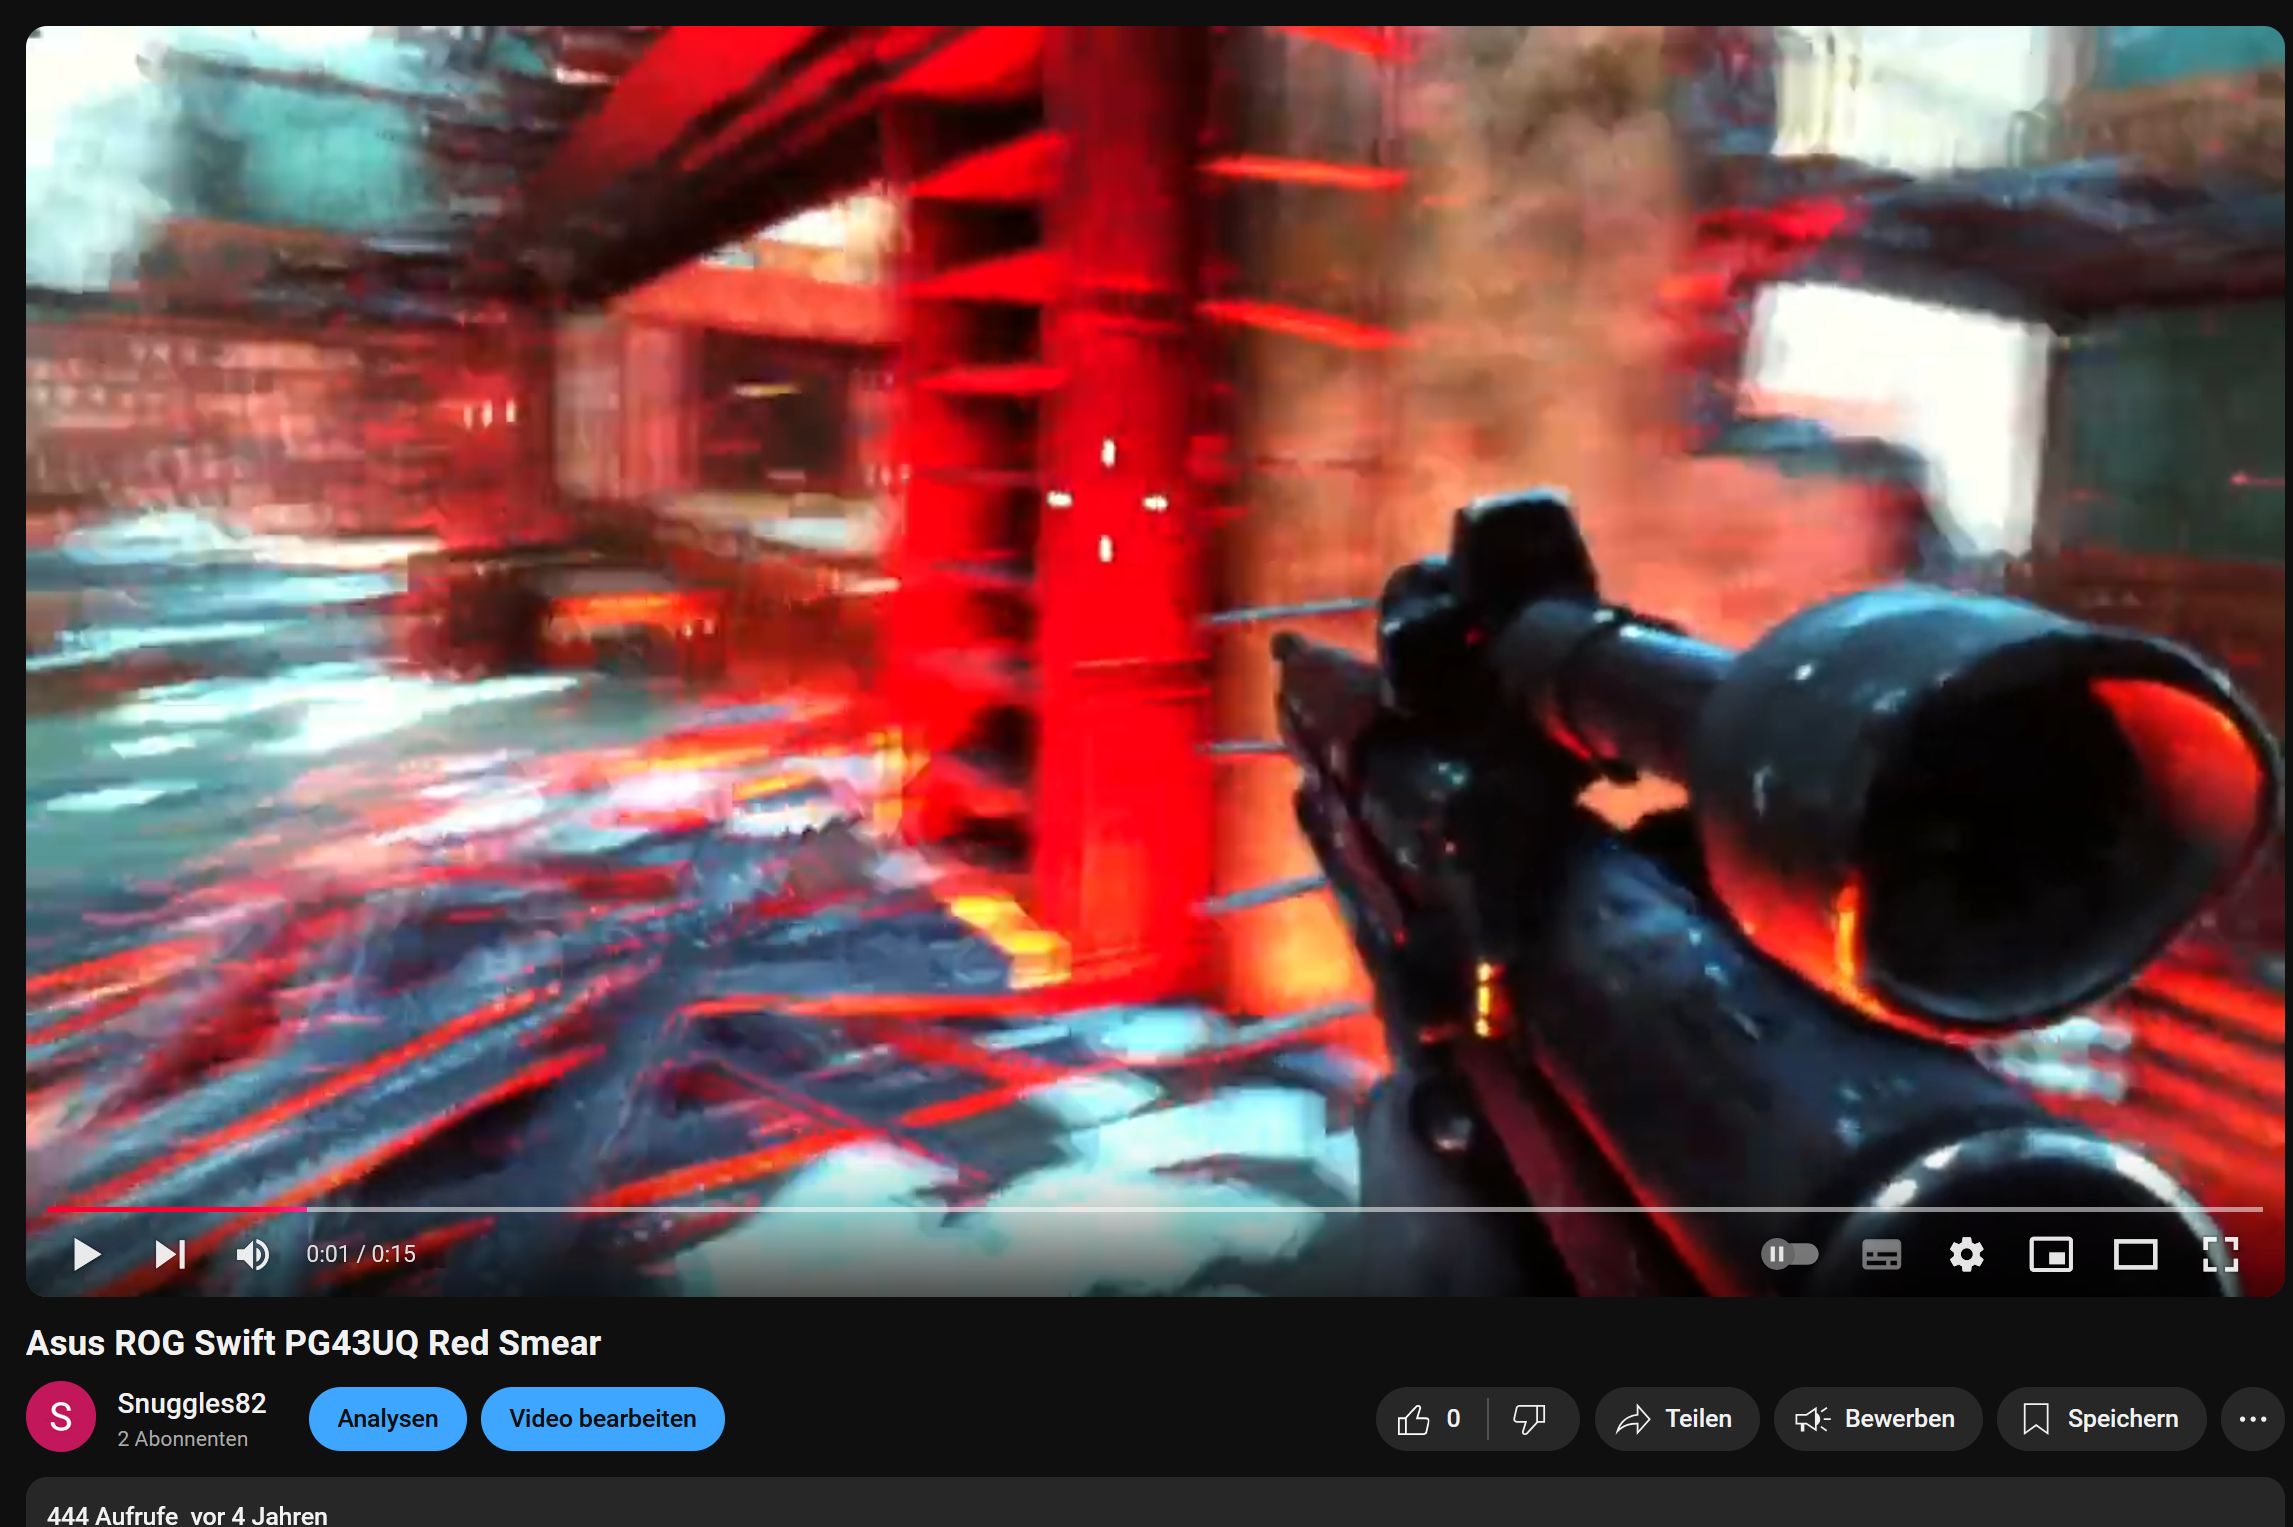Mute the video volume

click(x=253, y=1254)
